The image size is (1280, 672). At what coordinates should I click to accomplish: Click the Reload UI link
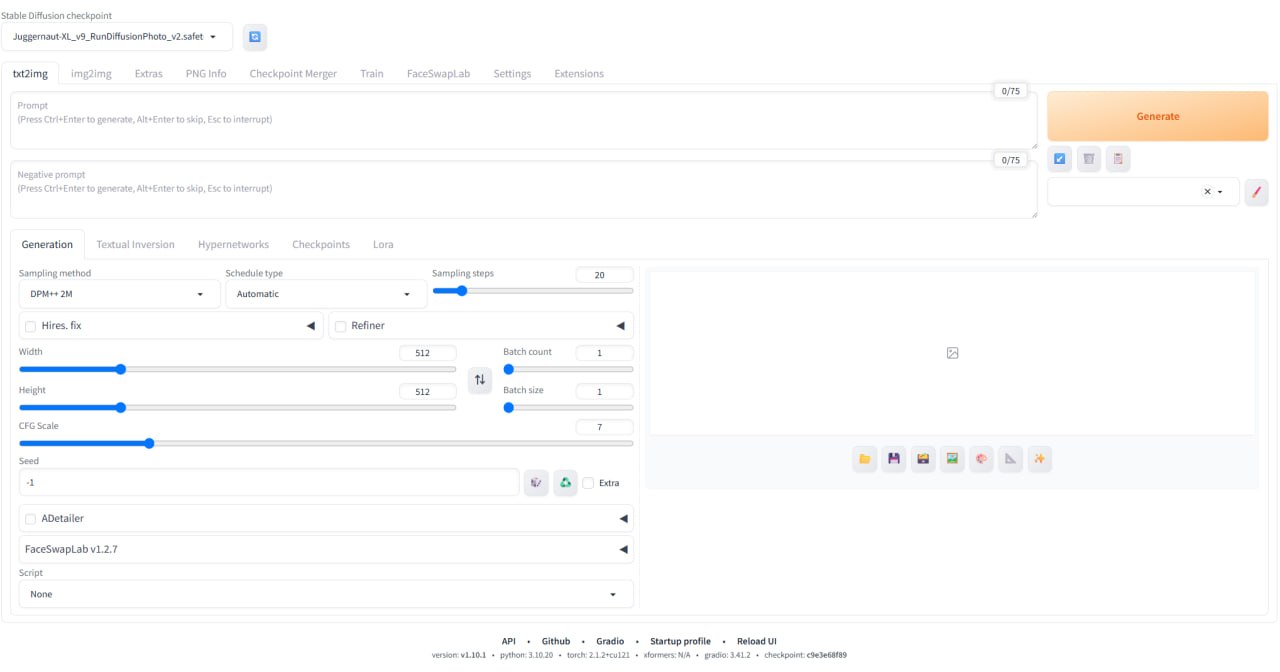click(x=757, y=641)
